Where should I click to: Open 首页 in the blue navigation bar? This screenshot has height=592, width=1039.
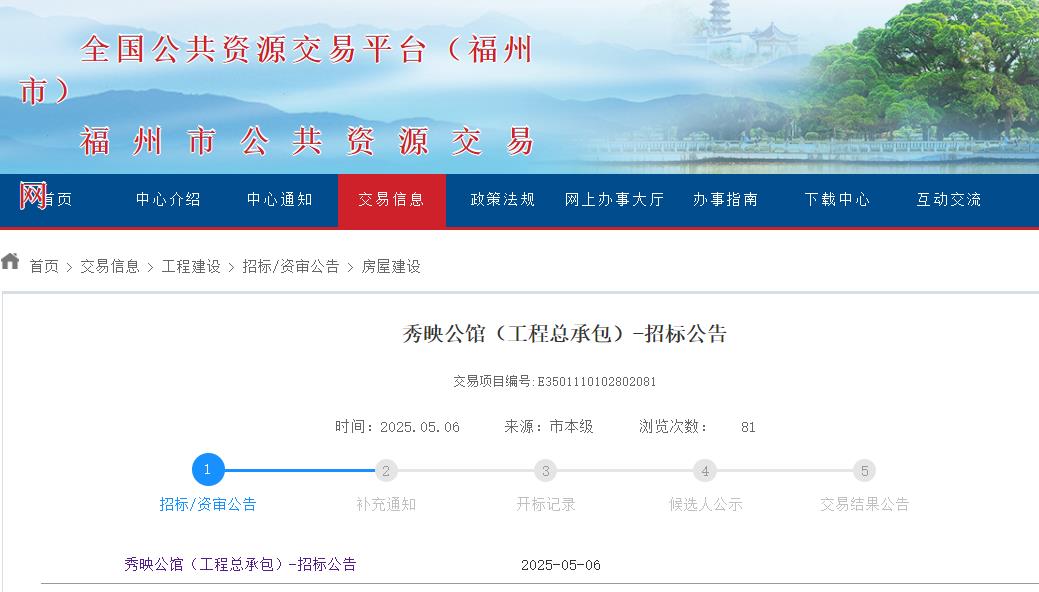(x=57, y=200)
